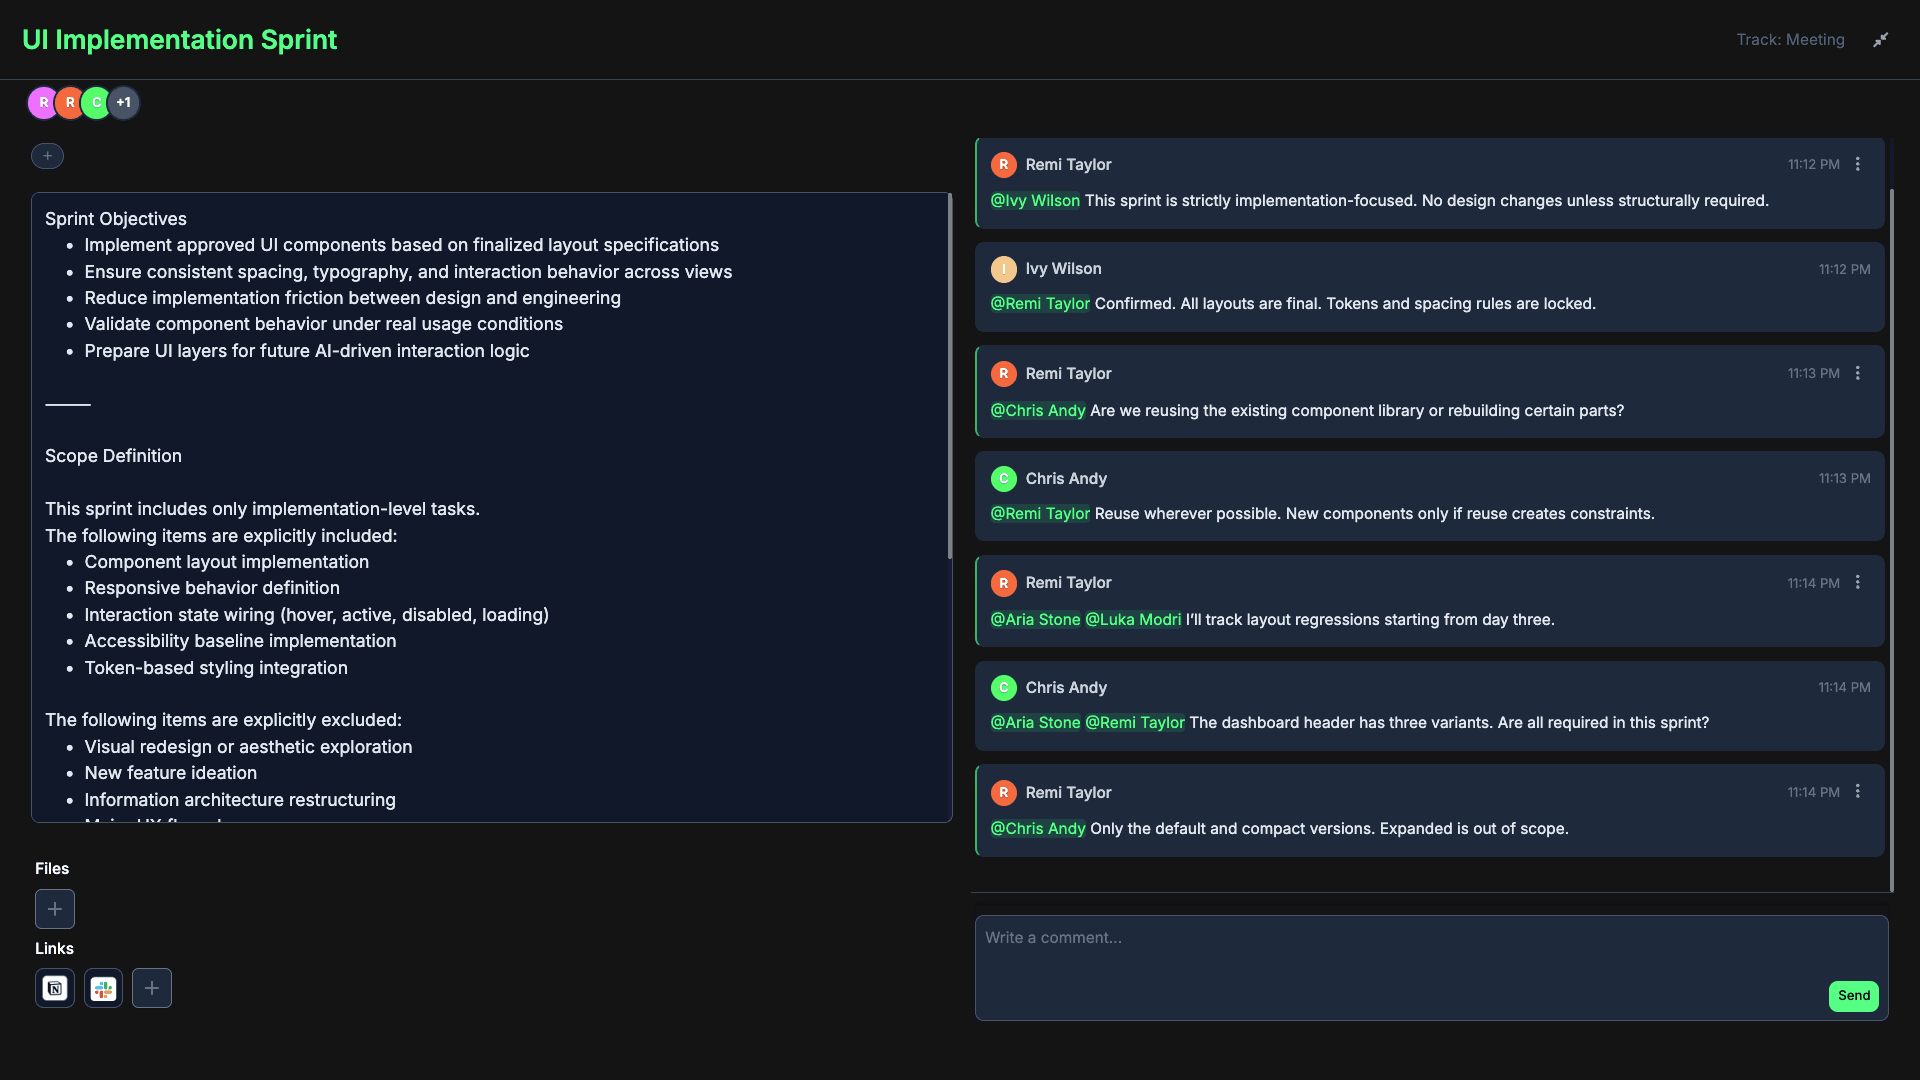Open the Notion link under Links

click(54, 987)
